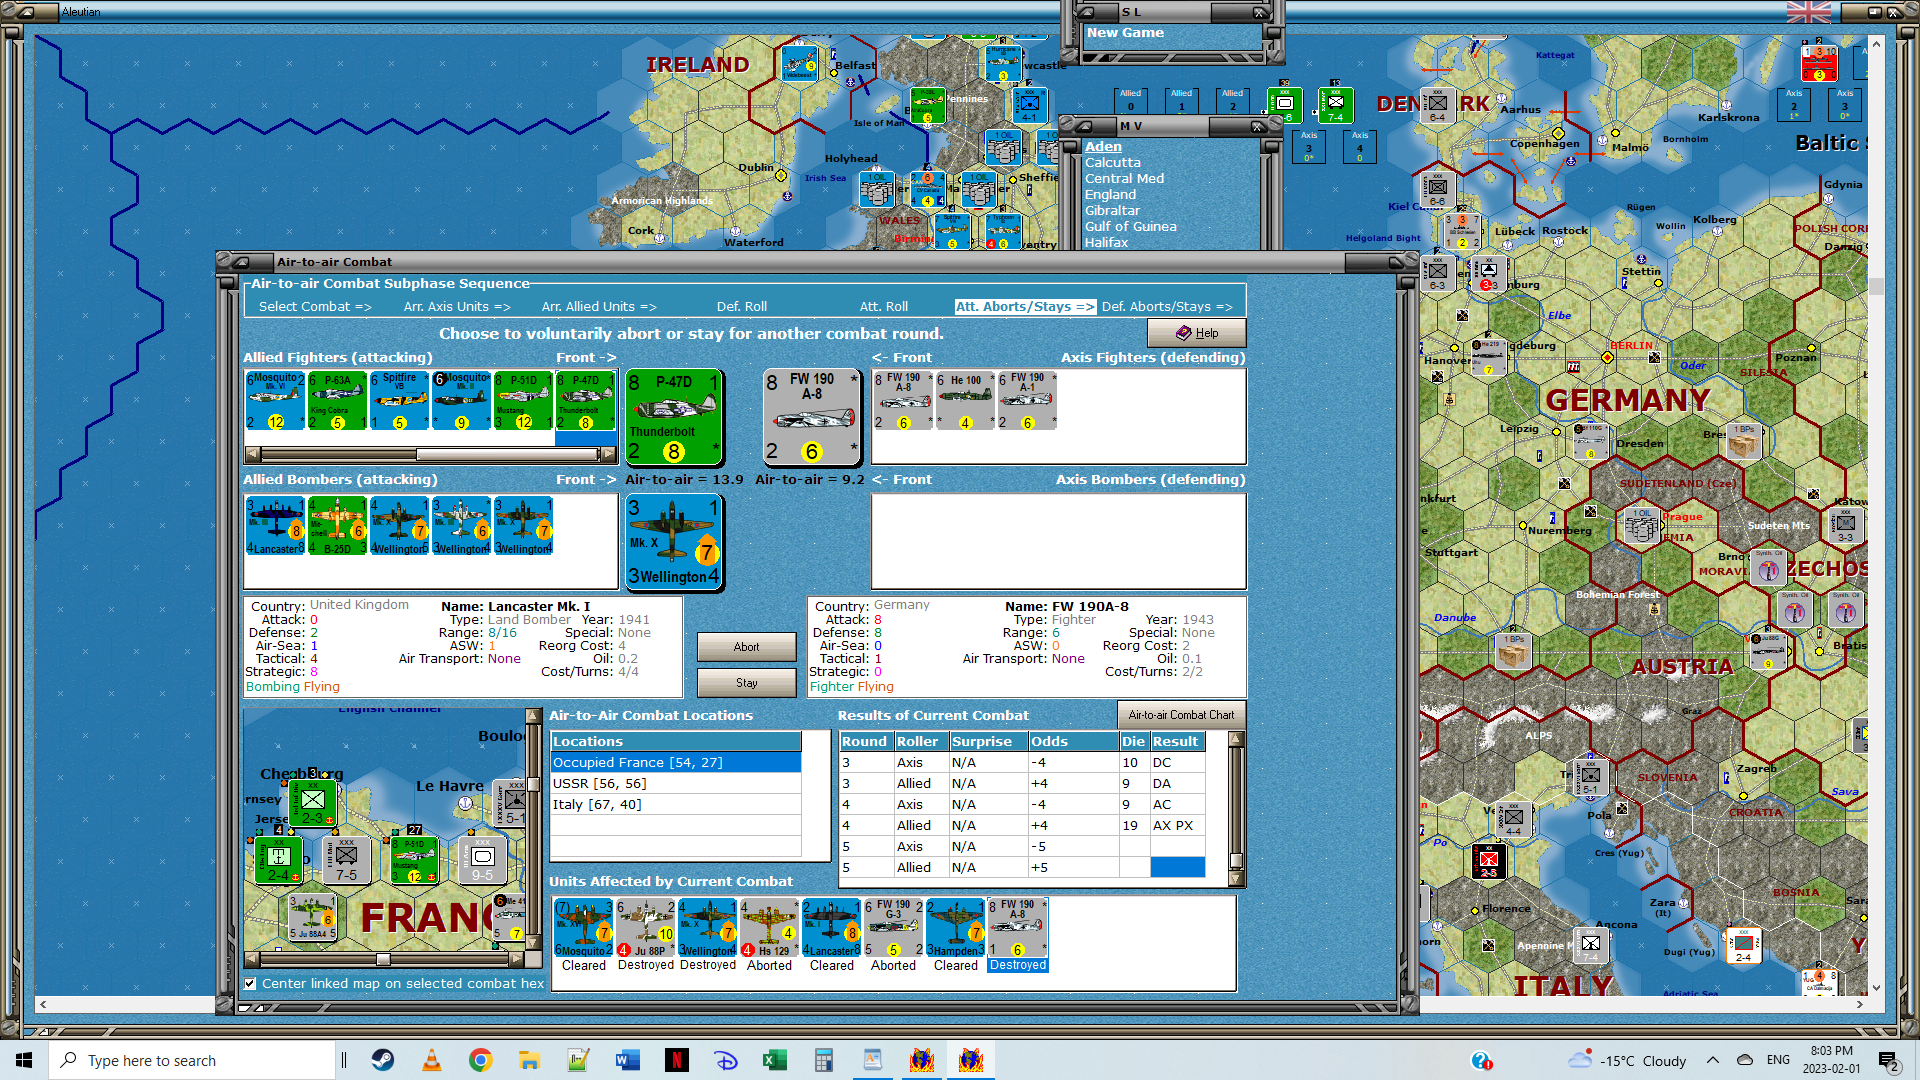This screenshot has height=1080, width=1920.
Task: Select the P-51D Mustang counter in Allied Fighters
Action: [x=523, y=400]
